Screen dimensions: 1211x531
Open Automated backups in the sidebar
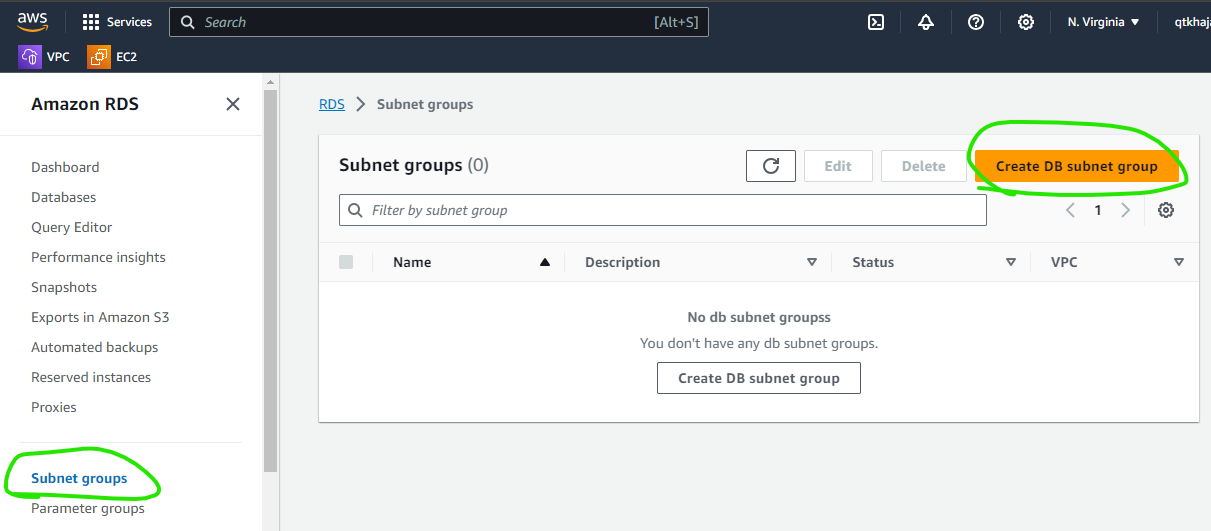pyautogui.click(x=95, y=347)
